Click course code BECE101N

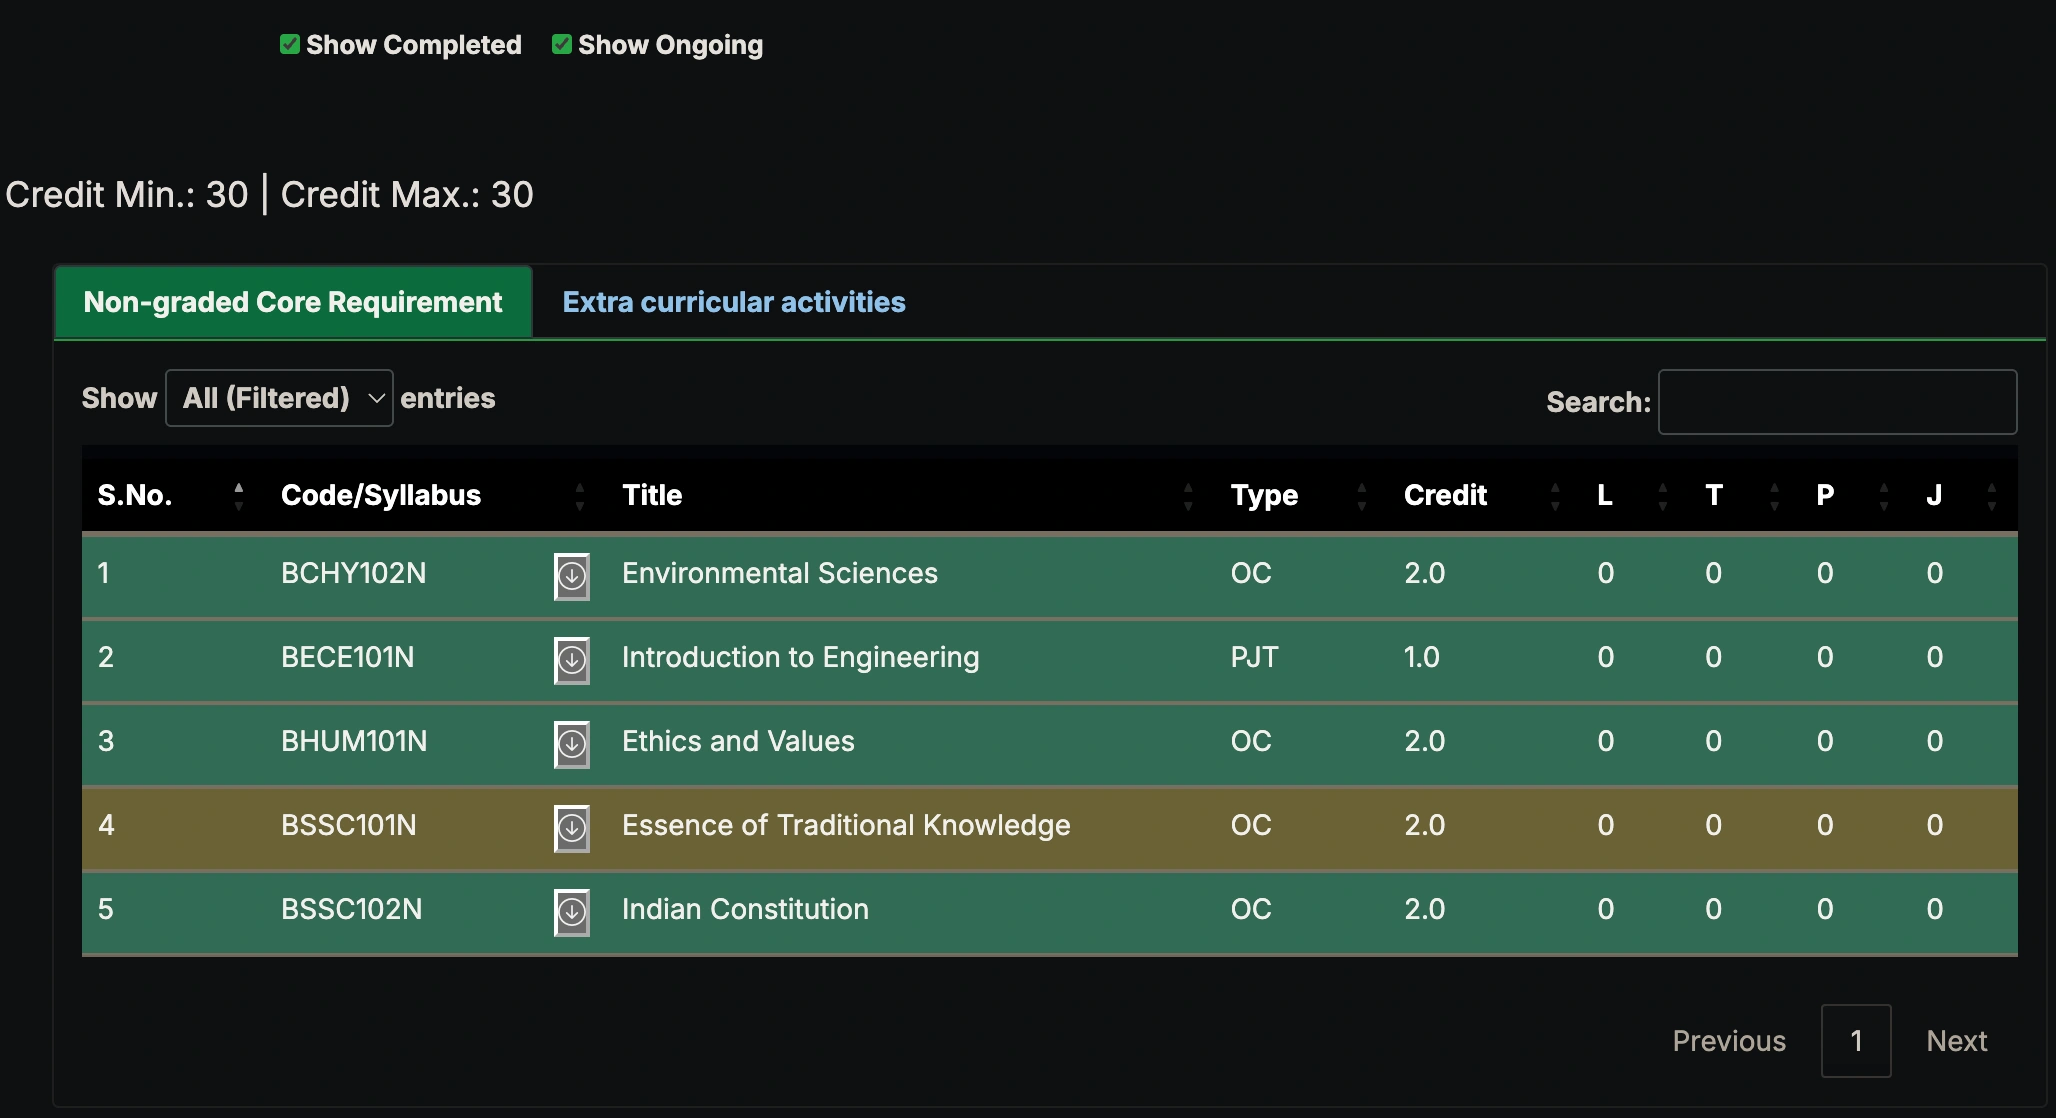coord(347,657)
